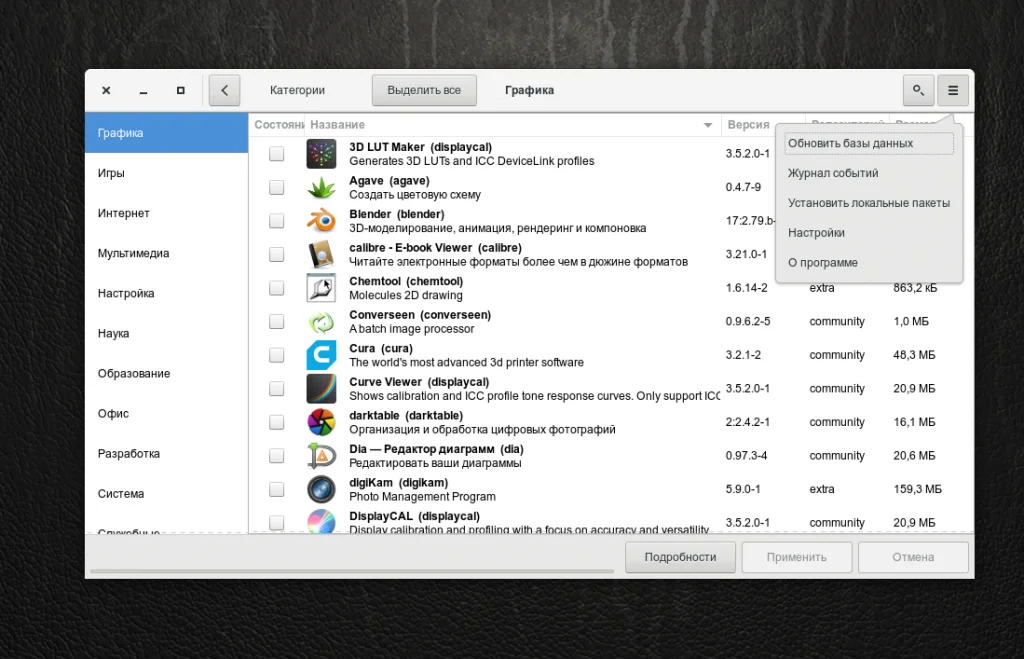Screen dimensions: 1024x659
Task: Enable the Cura checkbox
Action: (x=277, y=355)
